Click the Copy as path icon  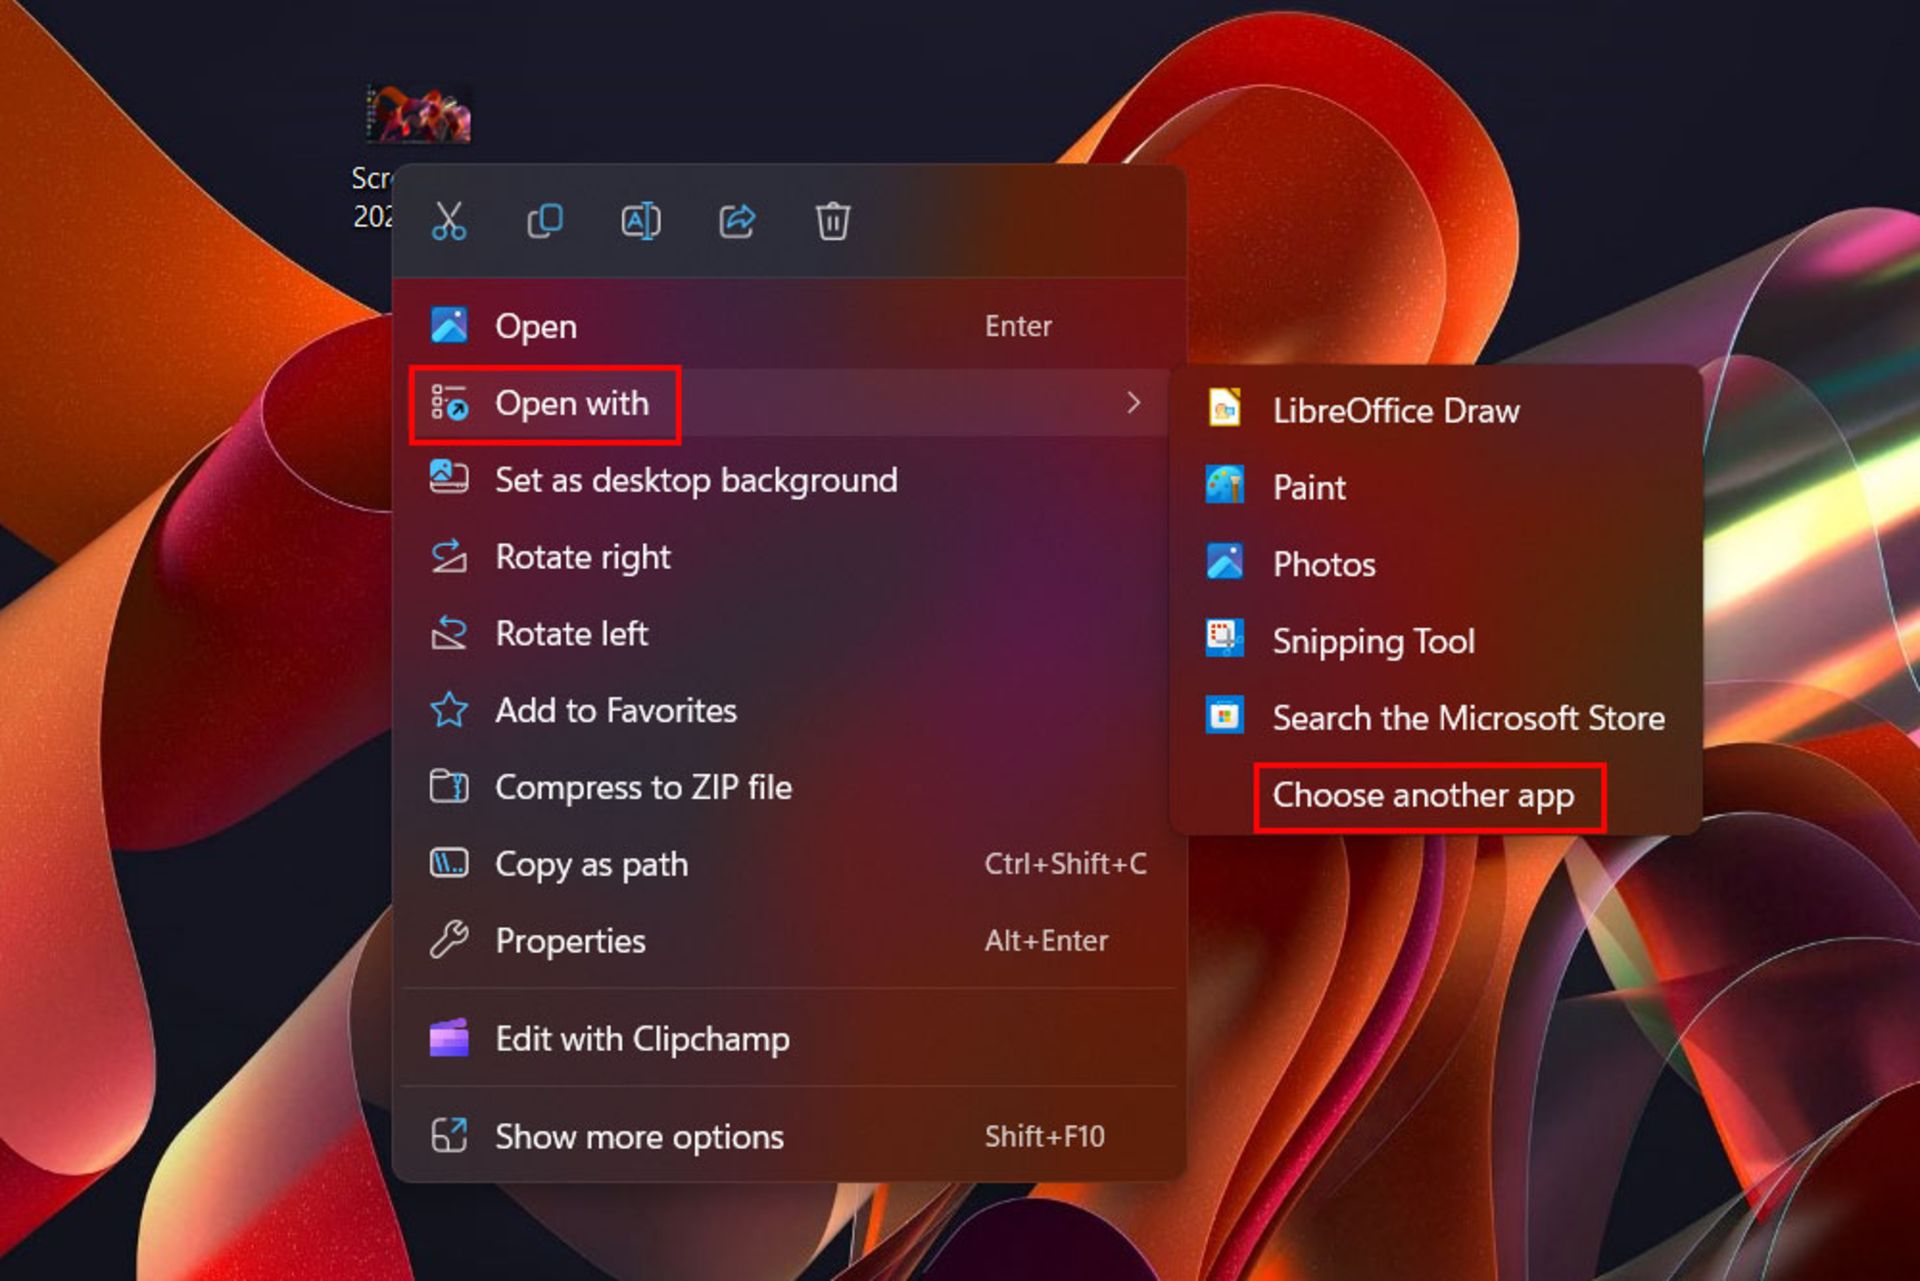(449, 863)
